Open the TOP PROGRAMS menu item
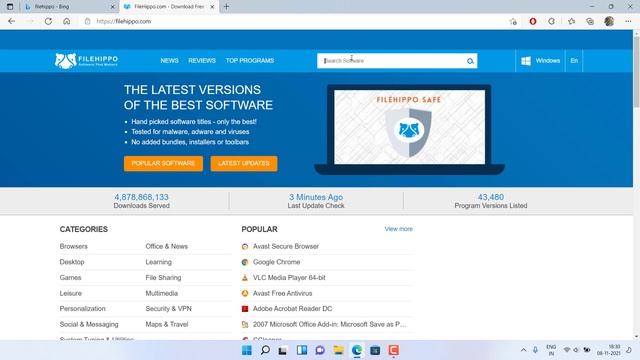This screenshot has height=360, width=640. 250,60
